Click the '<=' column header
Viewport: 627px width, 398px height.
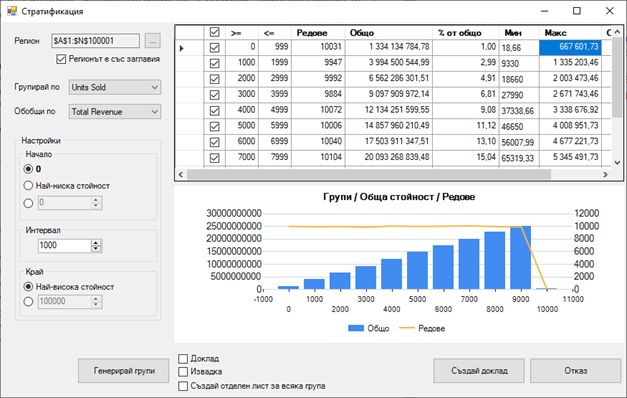(x=275, y=33)
